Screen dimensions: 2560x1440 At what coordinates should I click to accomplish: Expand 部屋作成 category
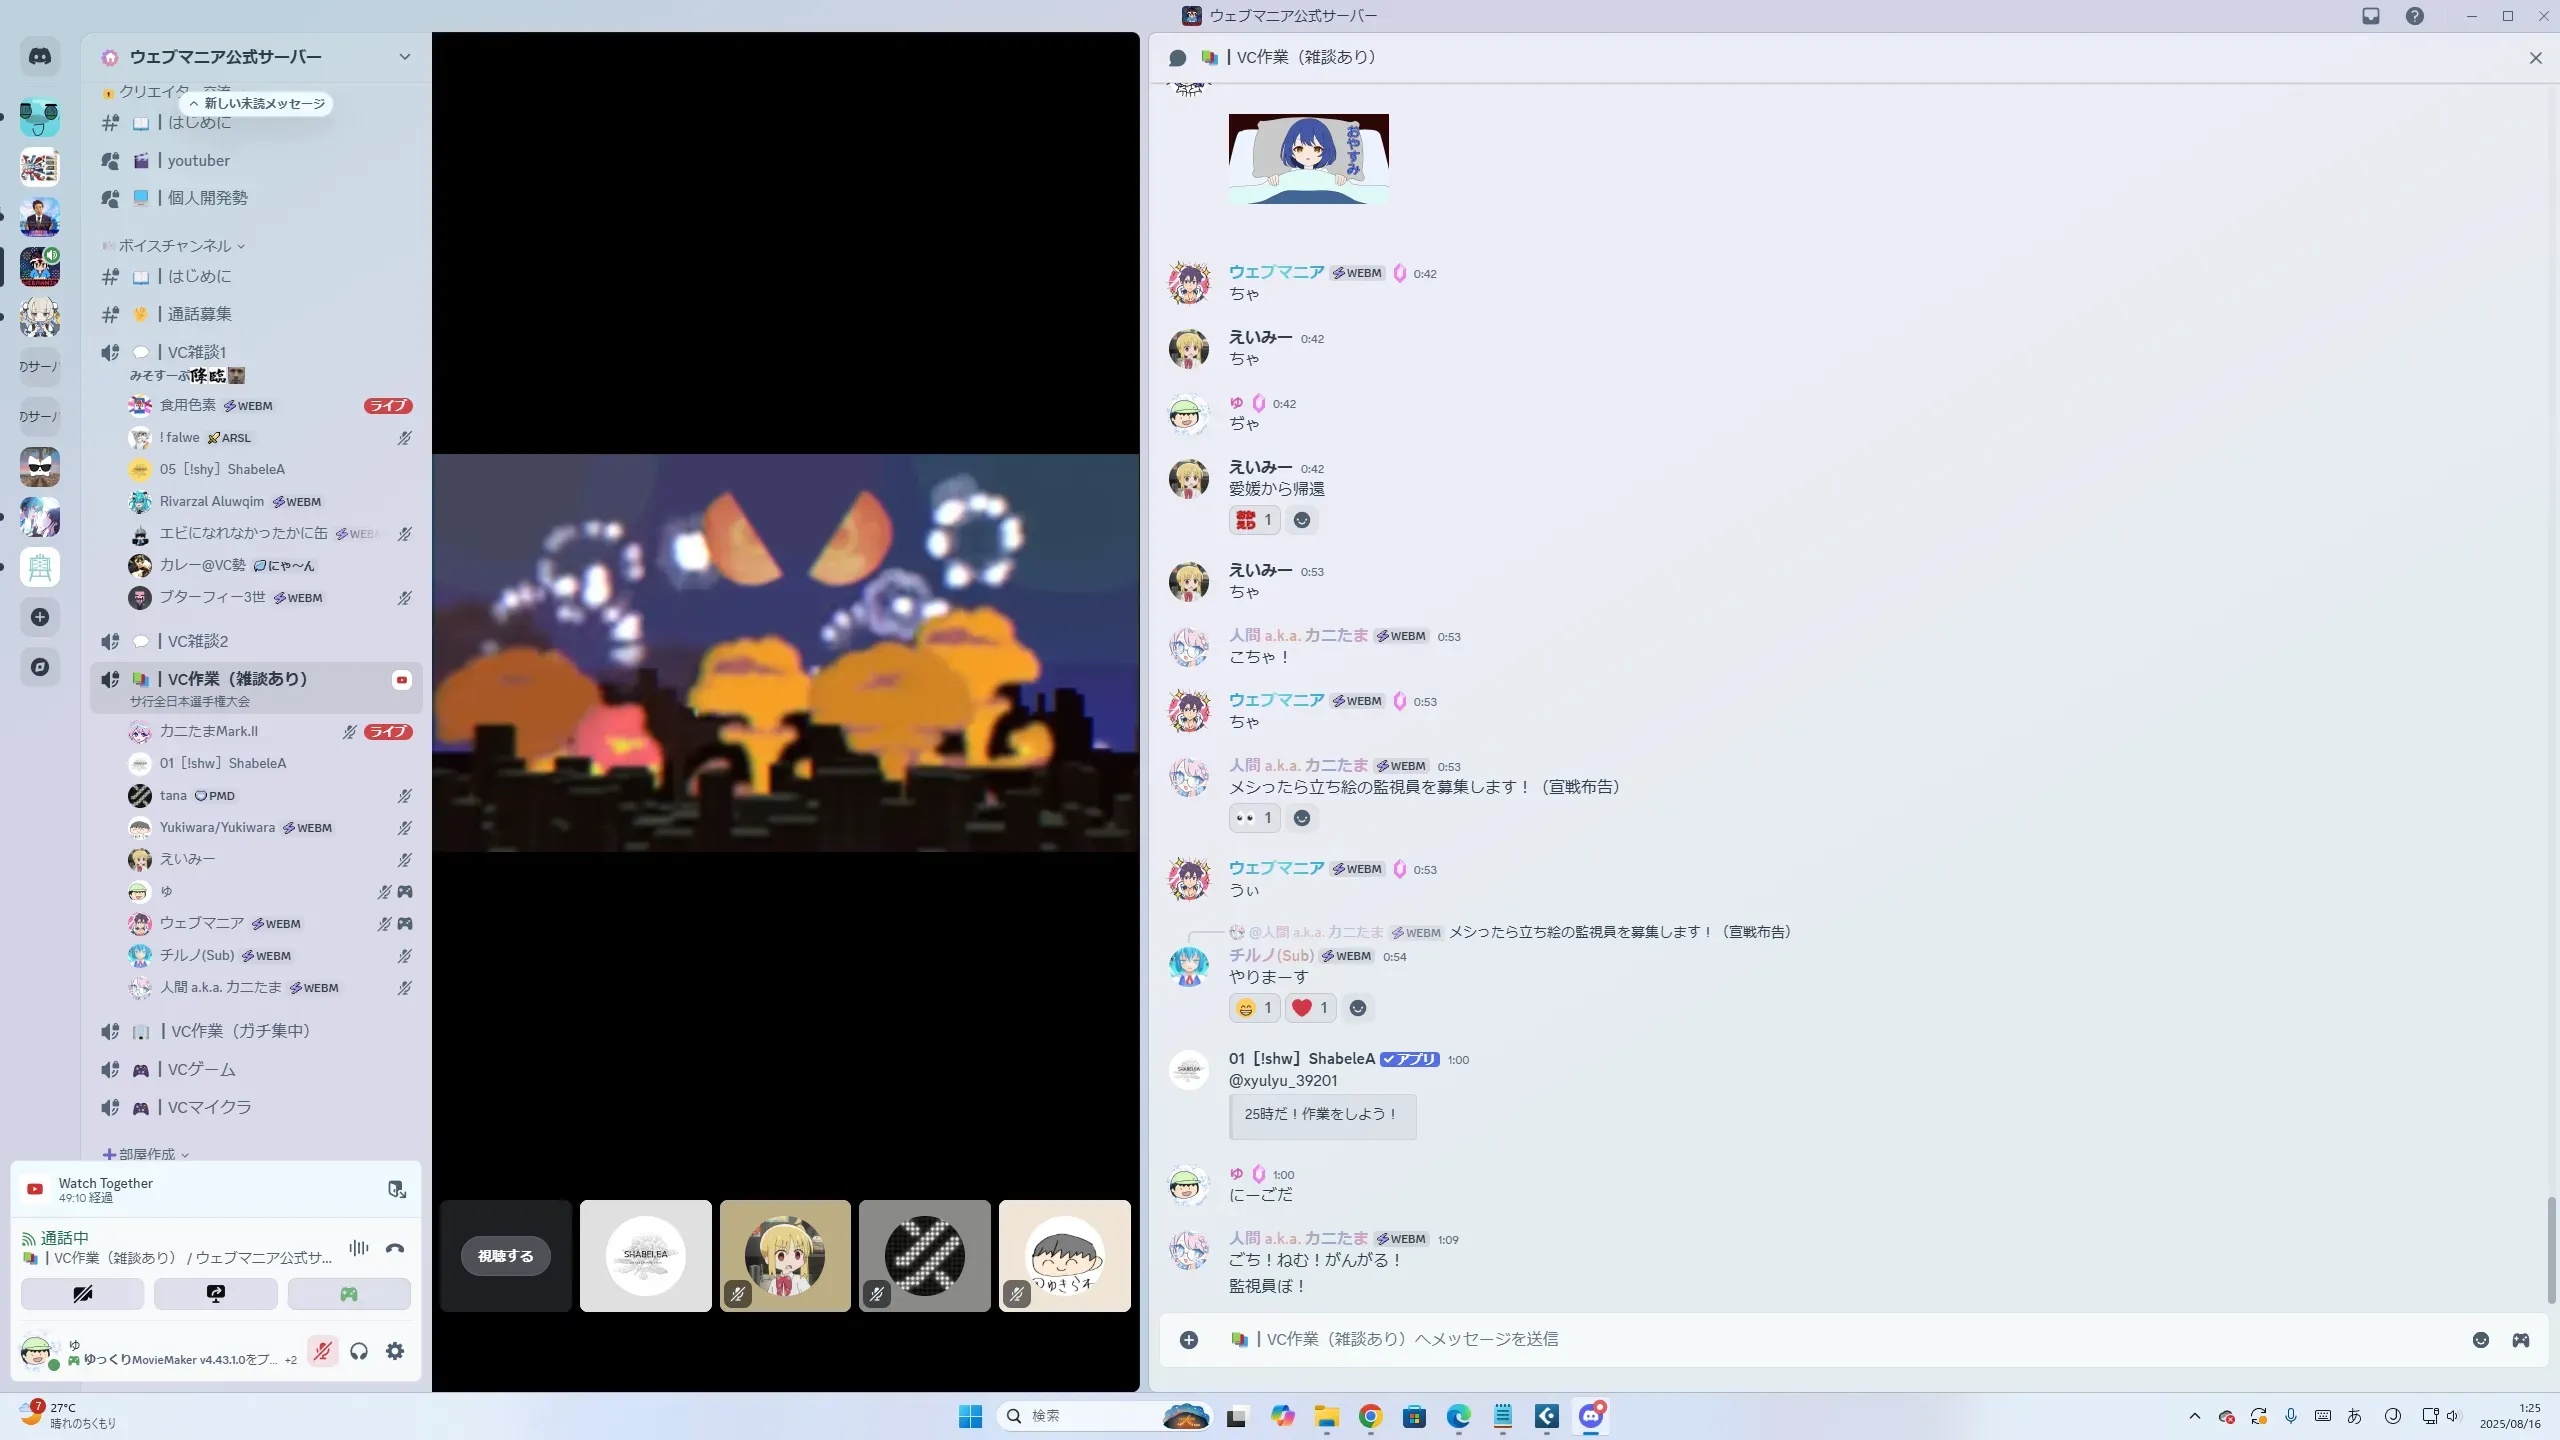tap(148, 1154)
